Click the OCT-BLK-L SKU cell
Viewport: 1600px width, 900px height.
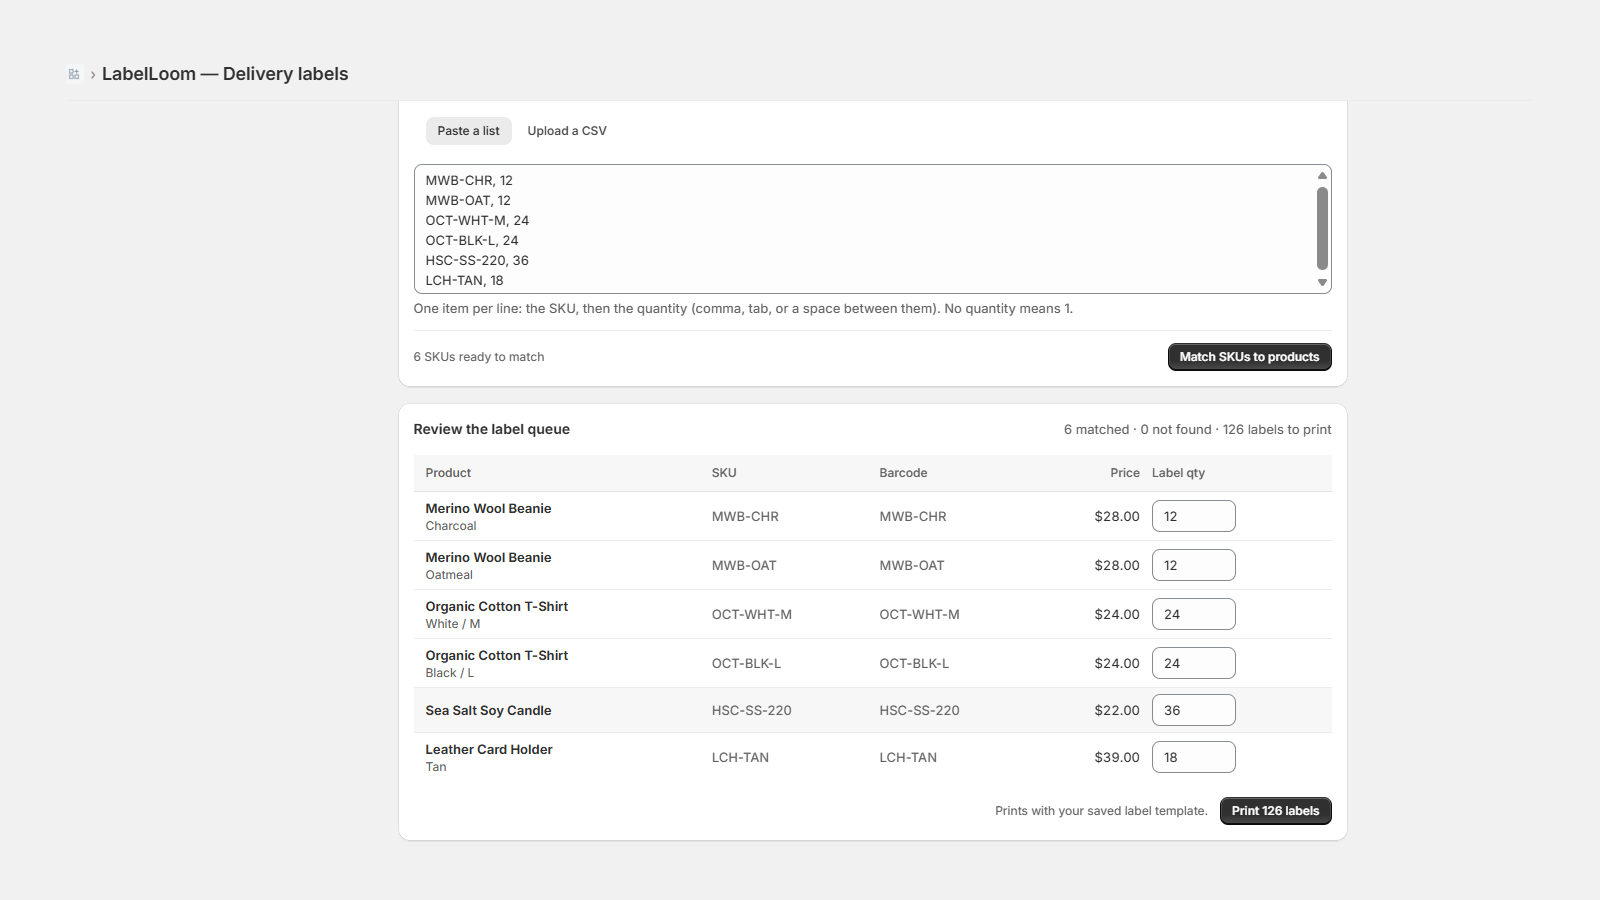click(746, 663)
